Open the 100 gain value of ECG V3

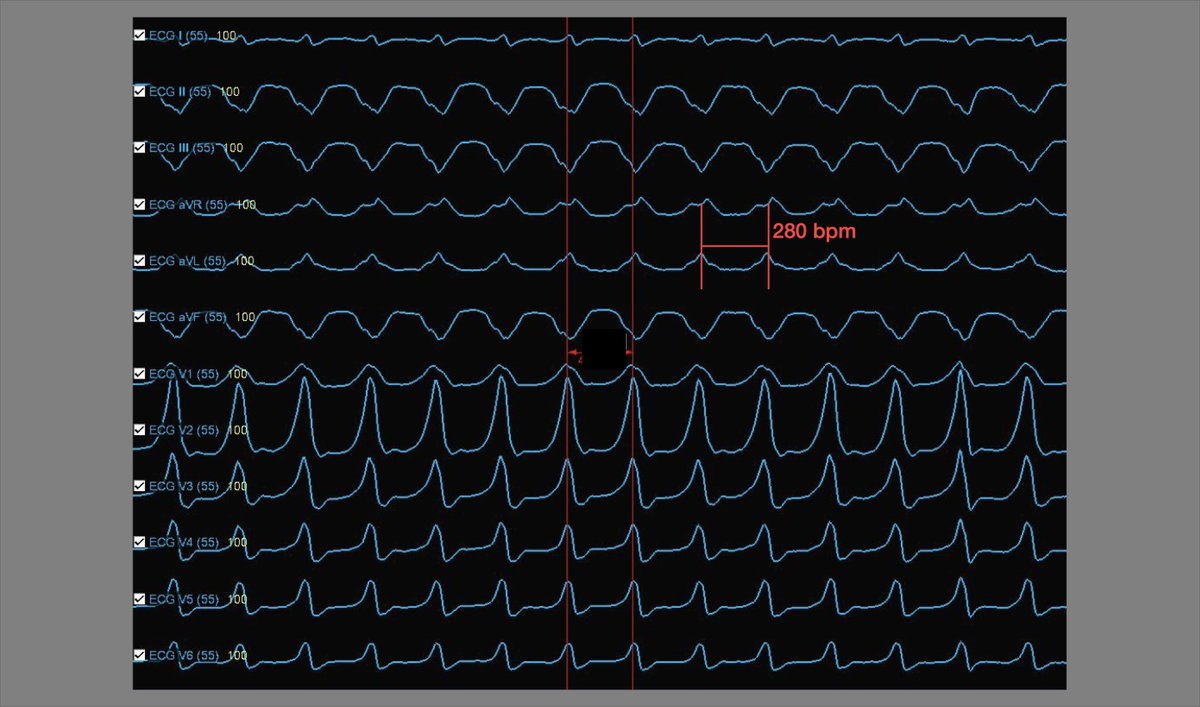click(237, 486)
